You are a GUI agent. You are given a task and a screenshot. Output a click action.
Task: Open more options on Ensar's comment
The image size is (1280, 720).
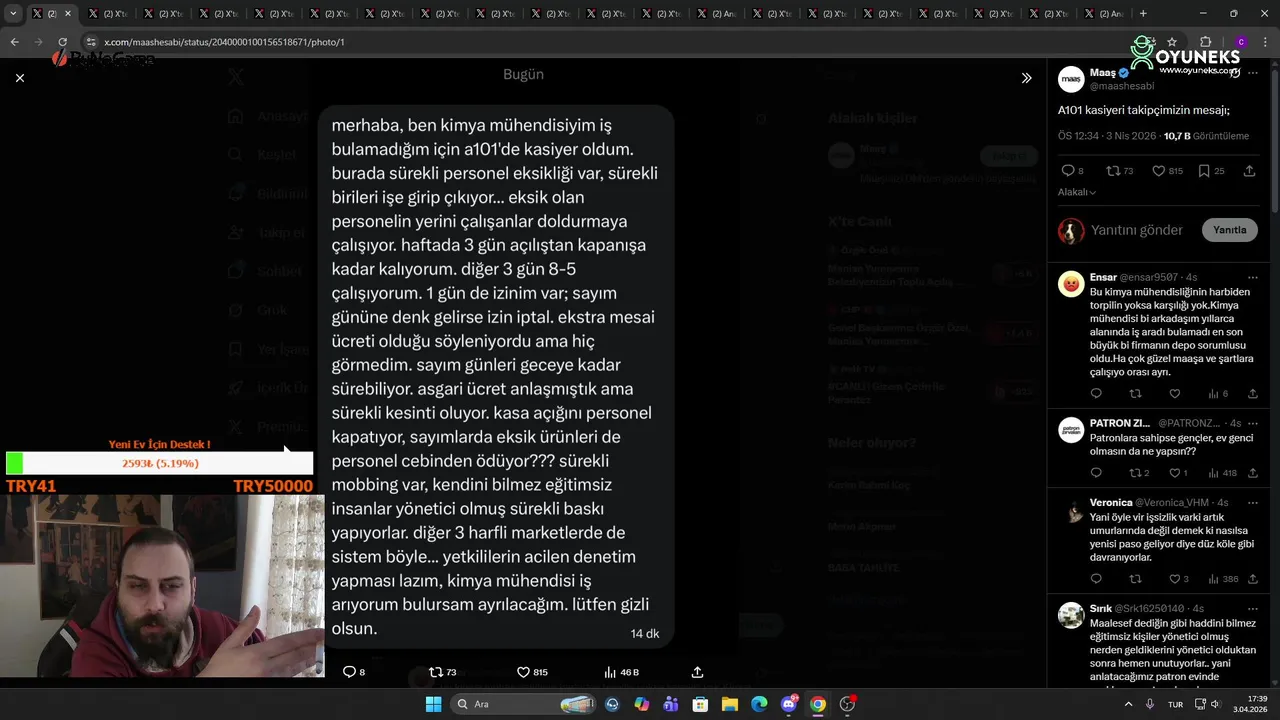tap(1253, 277)
